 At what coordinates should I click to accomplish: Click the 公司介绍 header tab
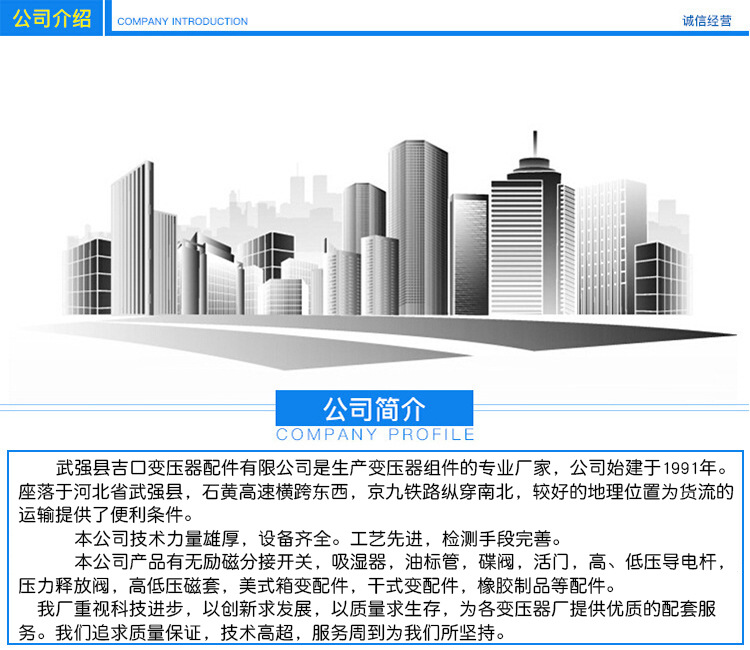coord(51,18)
